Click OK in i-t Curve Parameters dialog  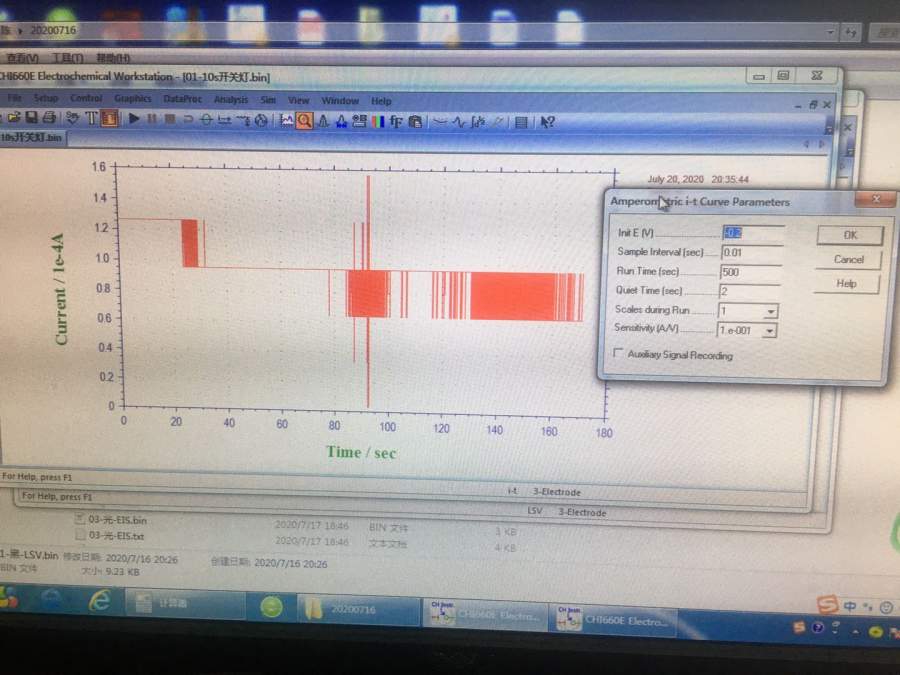[850, 235]
